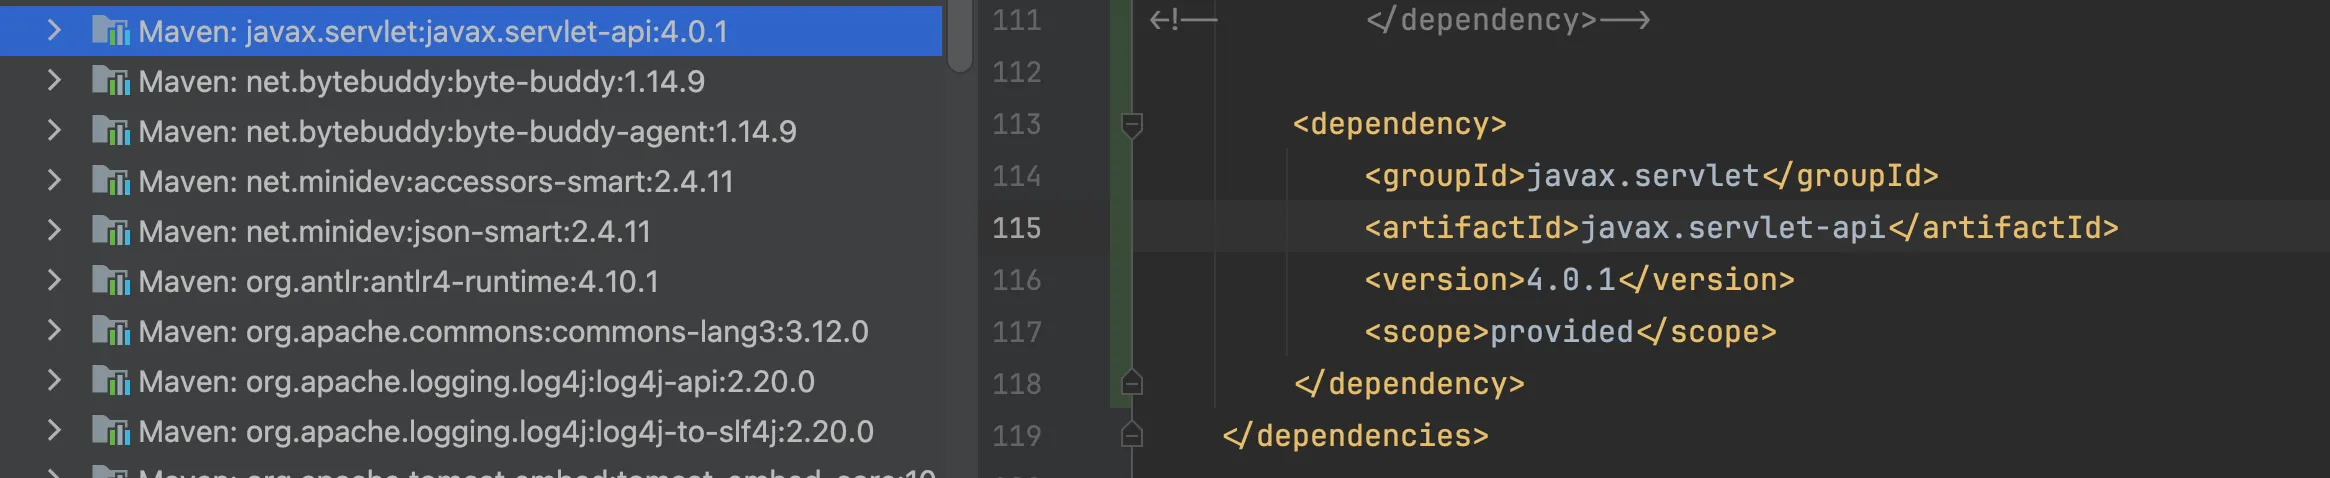Select Maven: net.minidev:accessors-smart:2.4.11 row
Image resolution: width=2330 pixels, height=478 pixels.
pyautogui.click(x=471, y=181)
